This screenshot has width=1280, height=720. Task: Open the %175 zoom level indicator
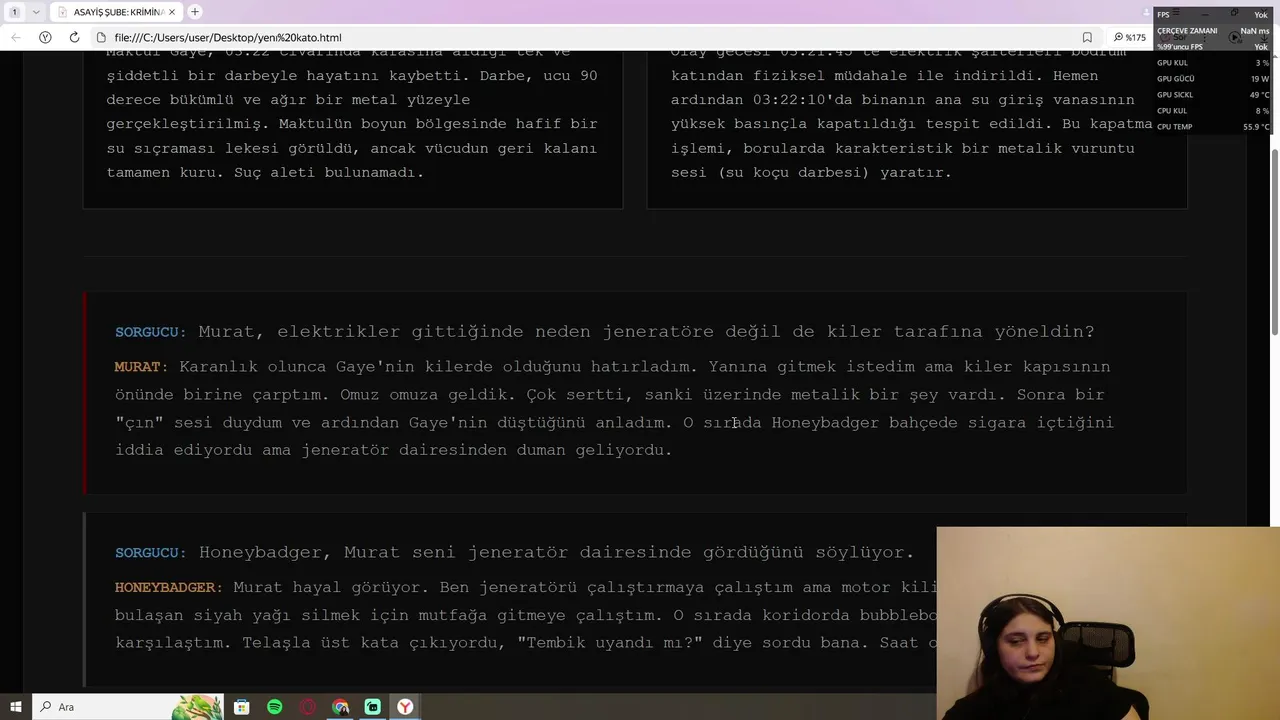[1130, 37]
